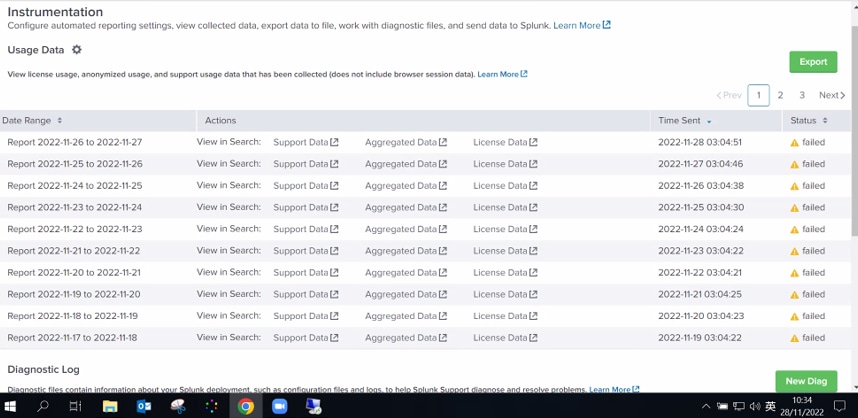Open Support Data for 2022-11-22 to 2022-11-23 report
The image size is (858, 418).
(306, 229)
